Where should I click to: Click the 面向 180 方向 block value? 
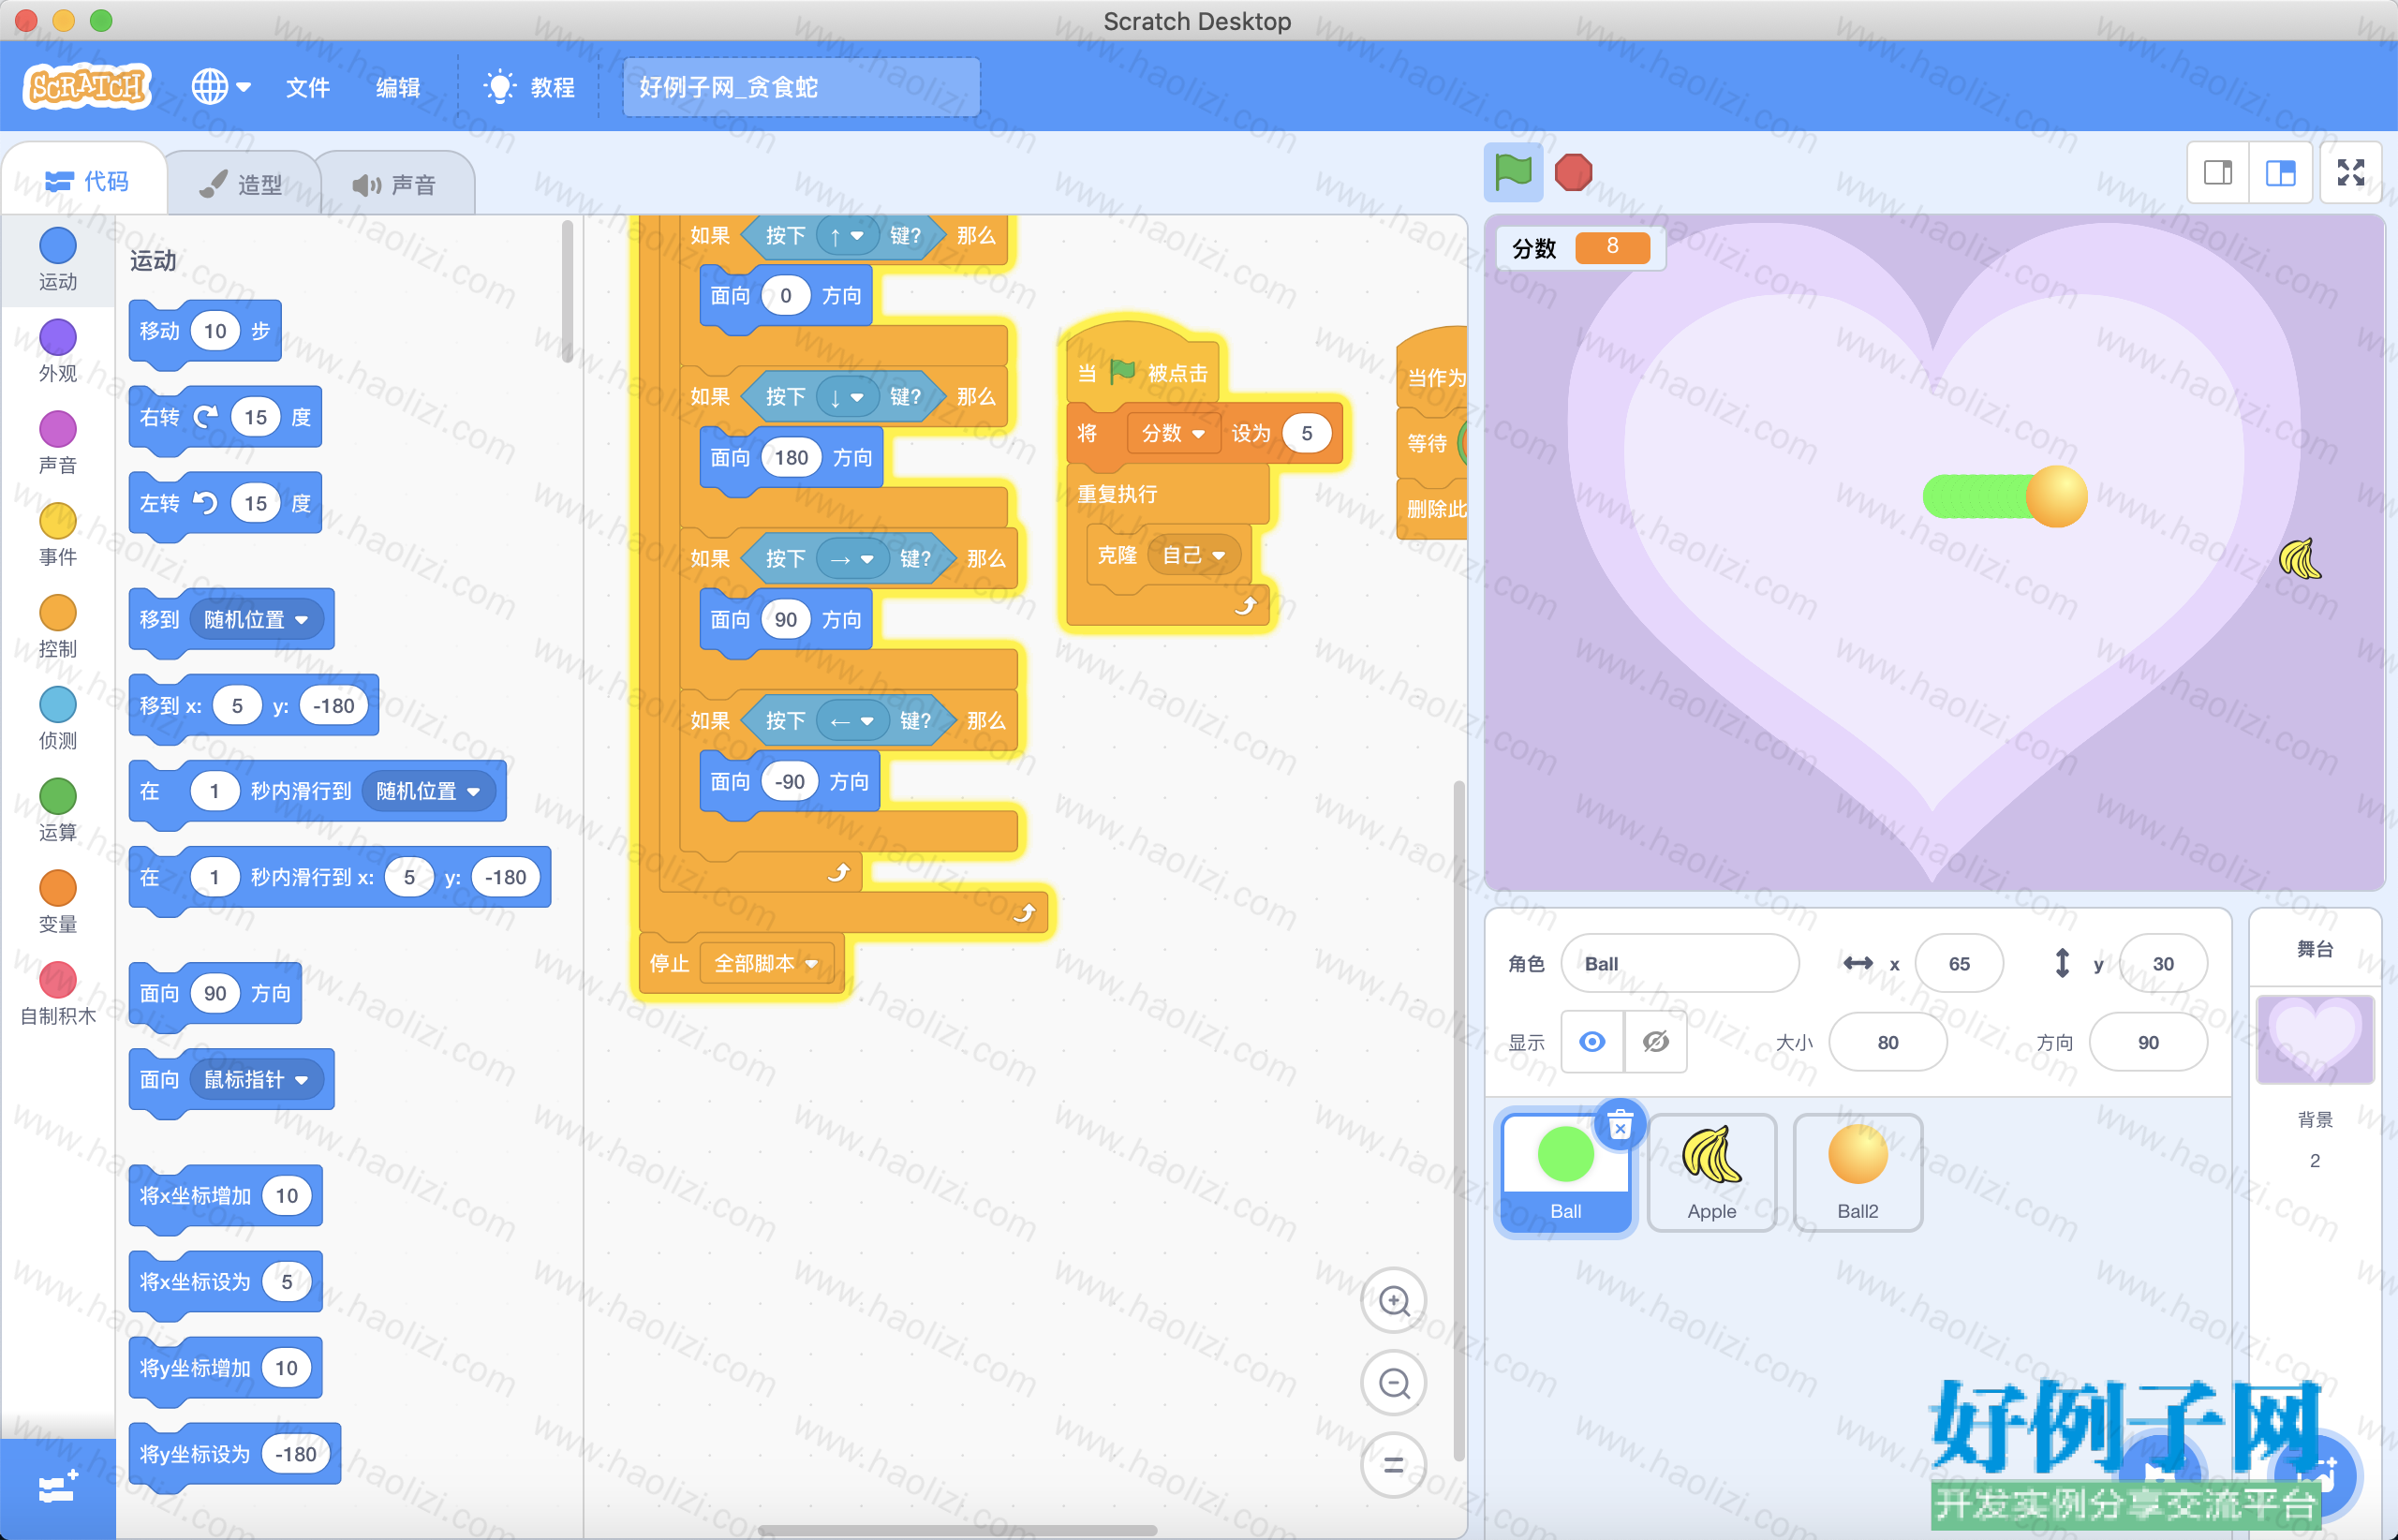[791, 458]
